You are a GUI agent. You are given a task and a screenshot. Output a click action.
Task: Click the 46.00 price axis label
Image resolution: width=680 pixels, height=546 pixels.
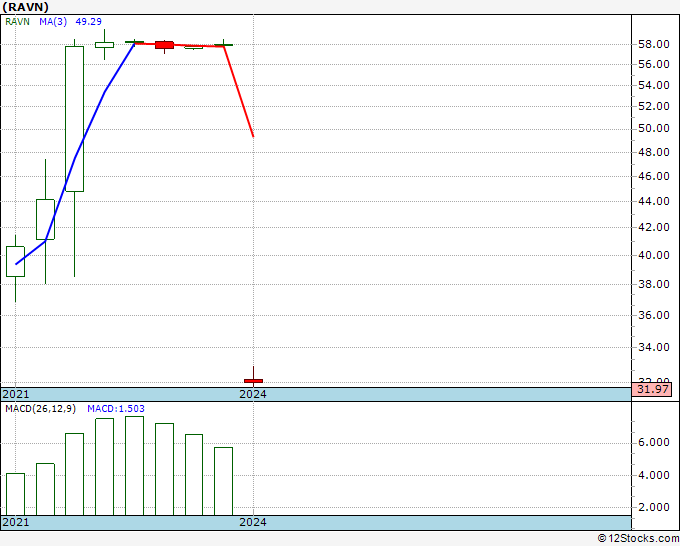point(654,176)
